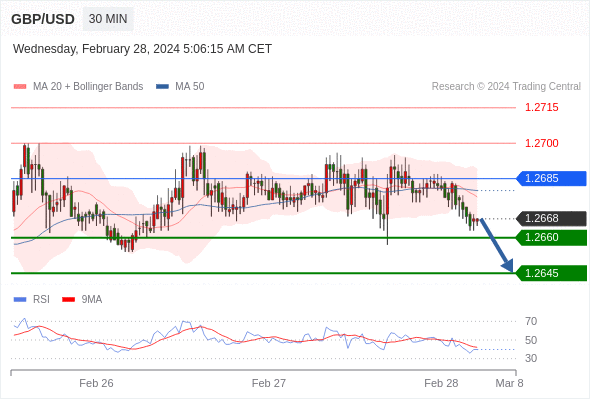Click the Feb 26 date axis label

pyautogui.click(x=96, y=383)
